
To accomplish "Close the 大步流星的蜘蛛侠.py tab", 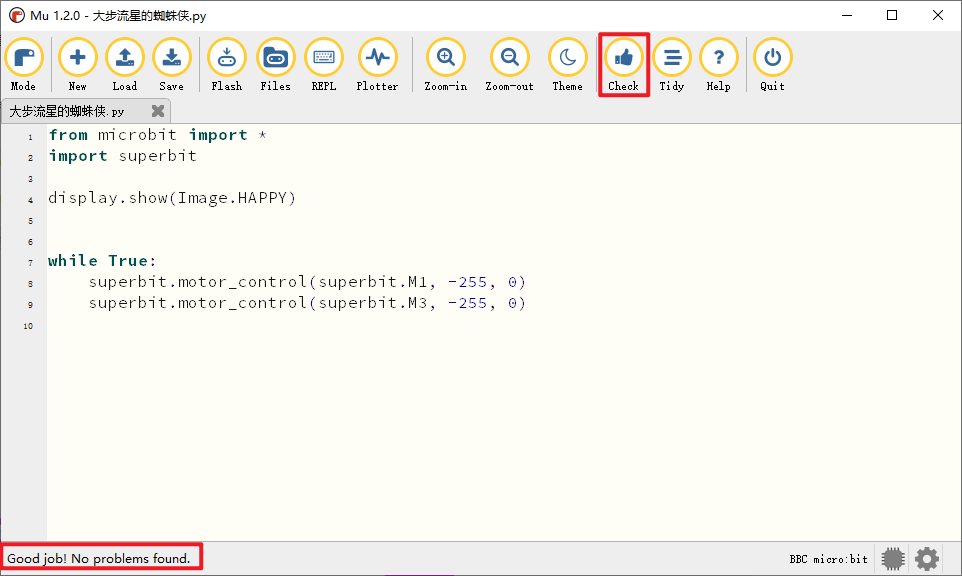I will pos(158,111).
